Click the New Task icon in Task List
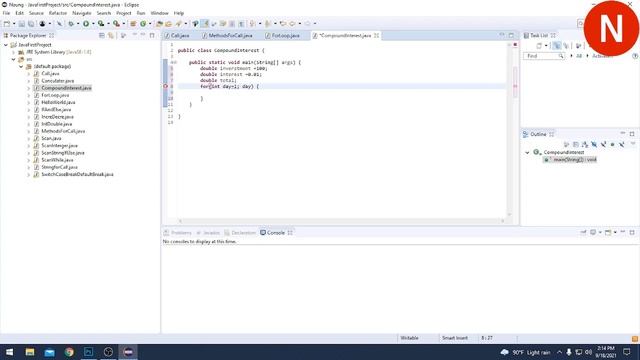The width and height of the screenshot is (640, 360). (539, 46)
